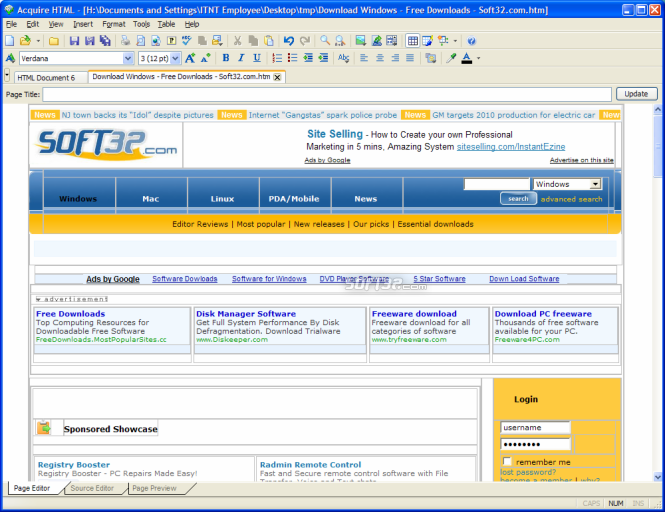
Task: Increase font size with the large A icon
Action: pos(190,58)
